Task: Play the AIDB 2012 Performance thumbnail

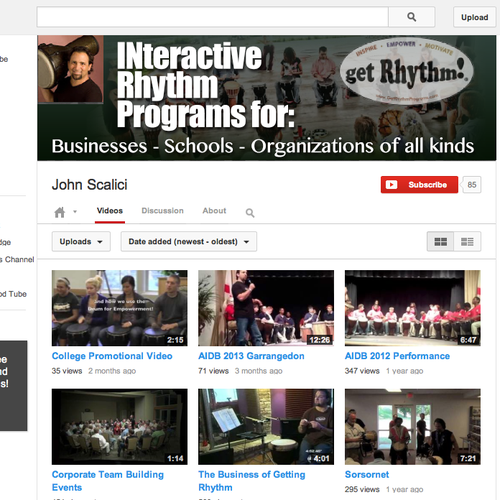Action: [413, 308]
